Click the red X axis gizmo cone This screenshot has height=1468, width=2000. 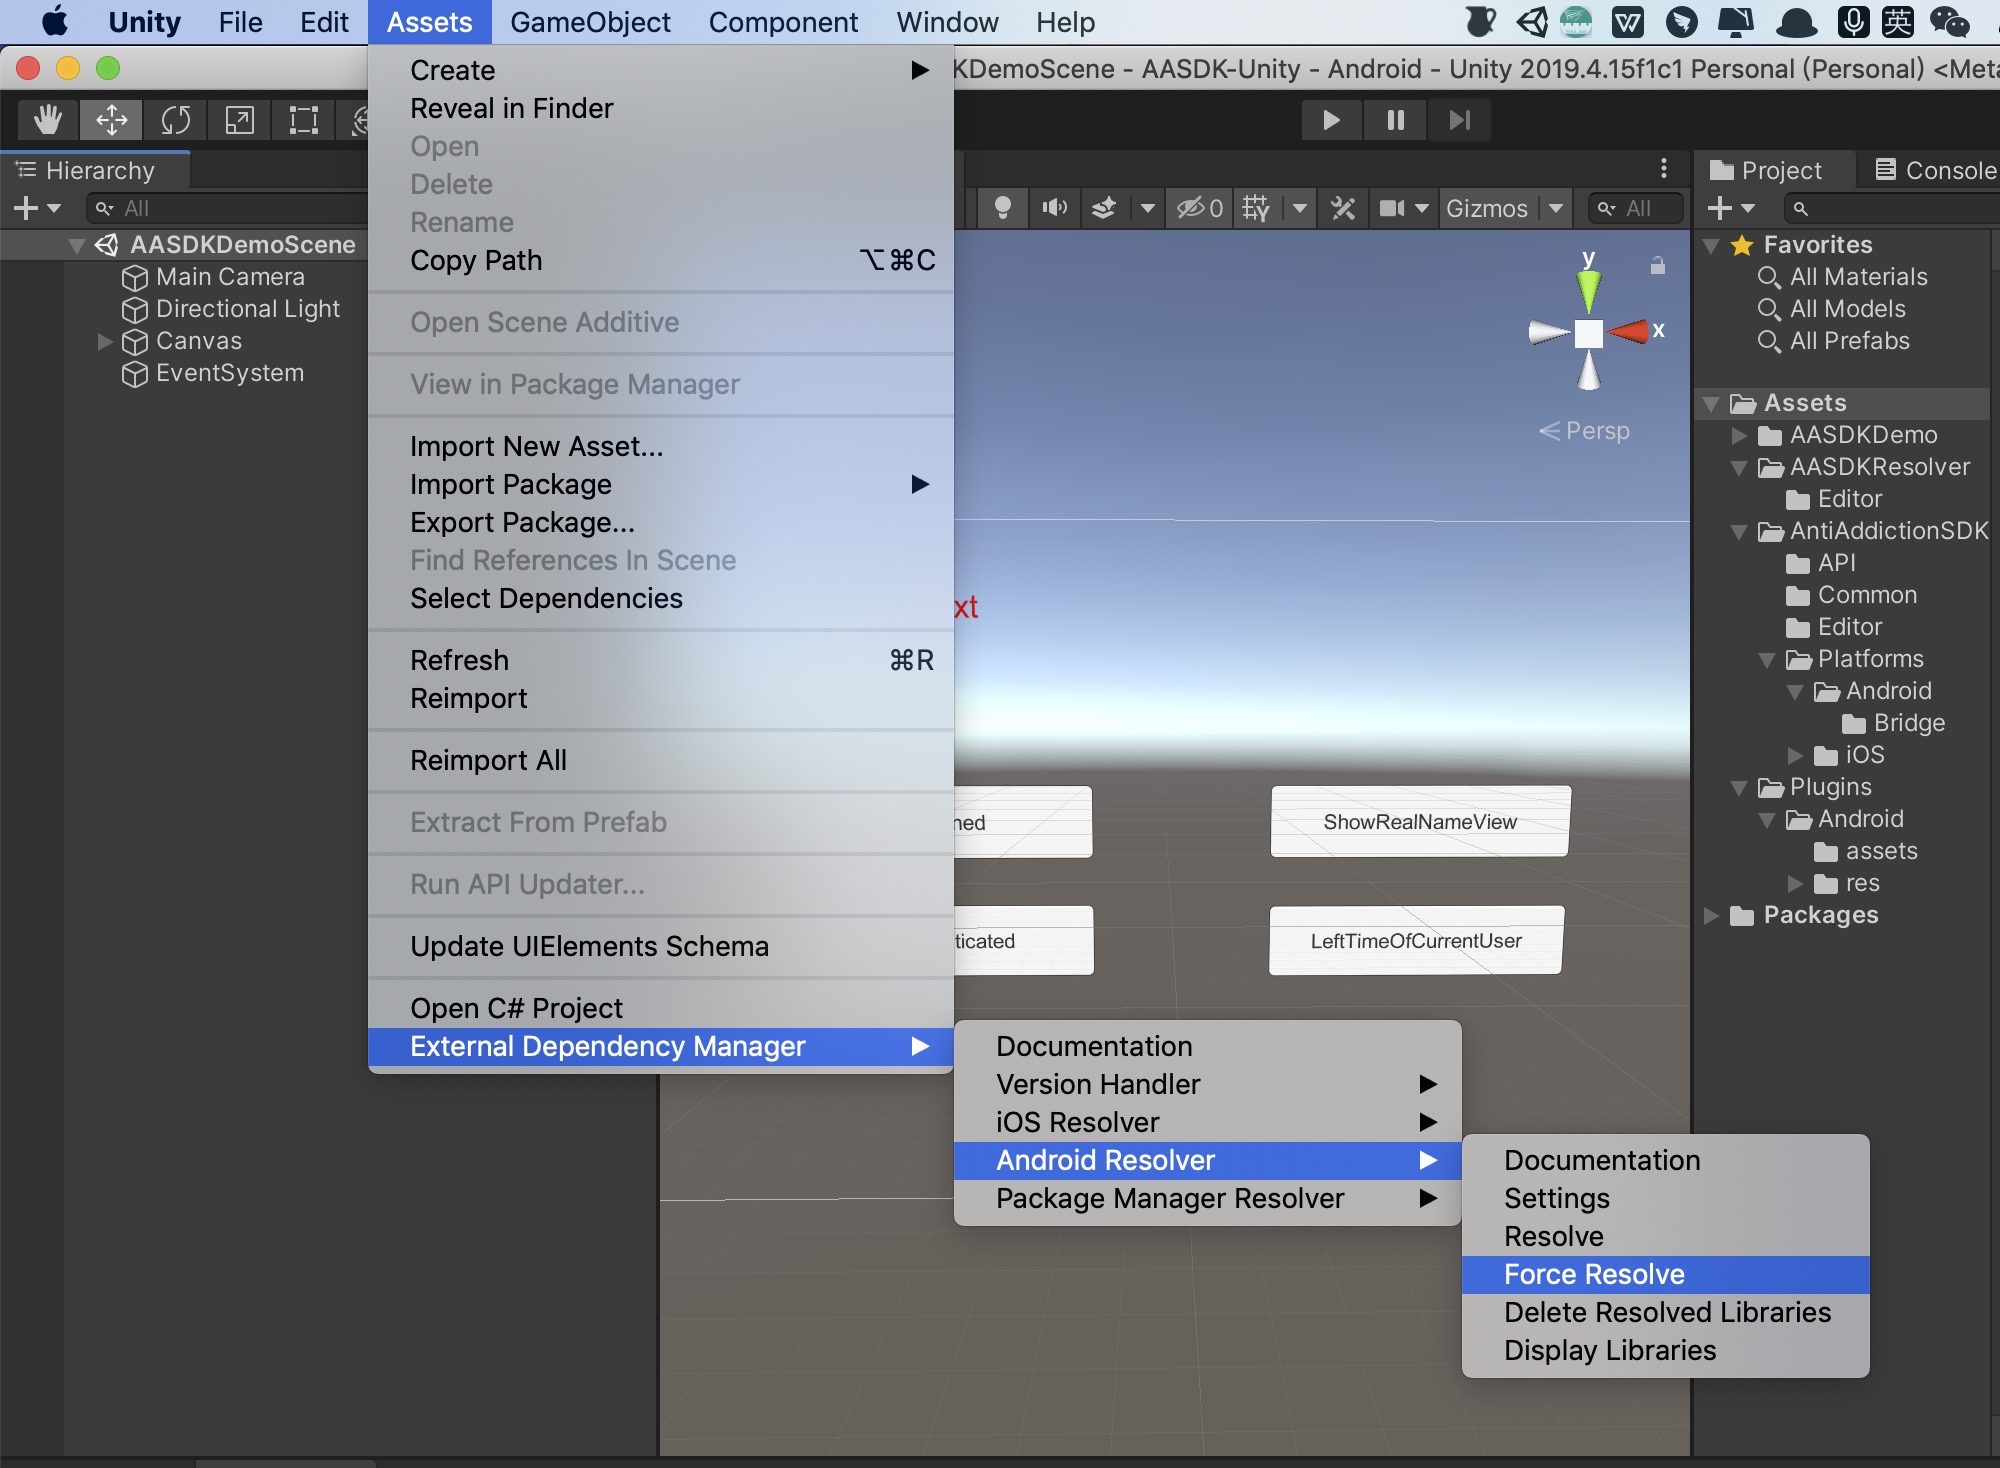pos(1630,331)
